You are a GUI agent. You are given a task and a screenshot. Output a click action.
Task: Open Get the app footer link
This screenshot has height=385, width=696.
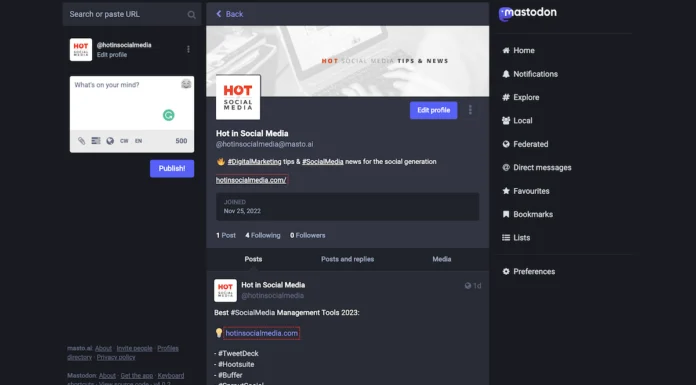pyautogui.click(x=137, y=376)
